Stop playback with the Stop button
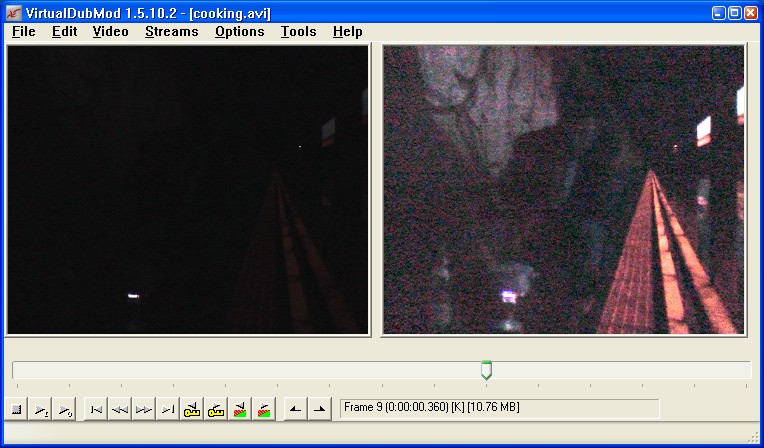Screen dimensions: 764x448 point(16,409)
